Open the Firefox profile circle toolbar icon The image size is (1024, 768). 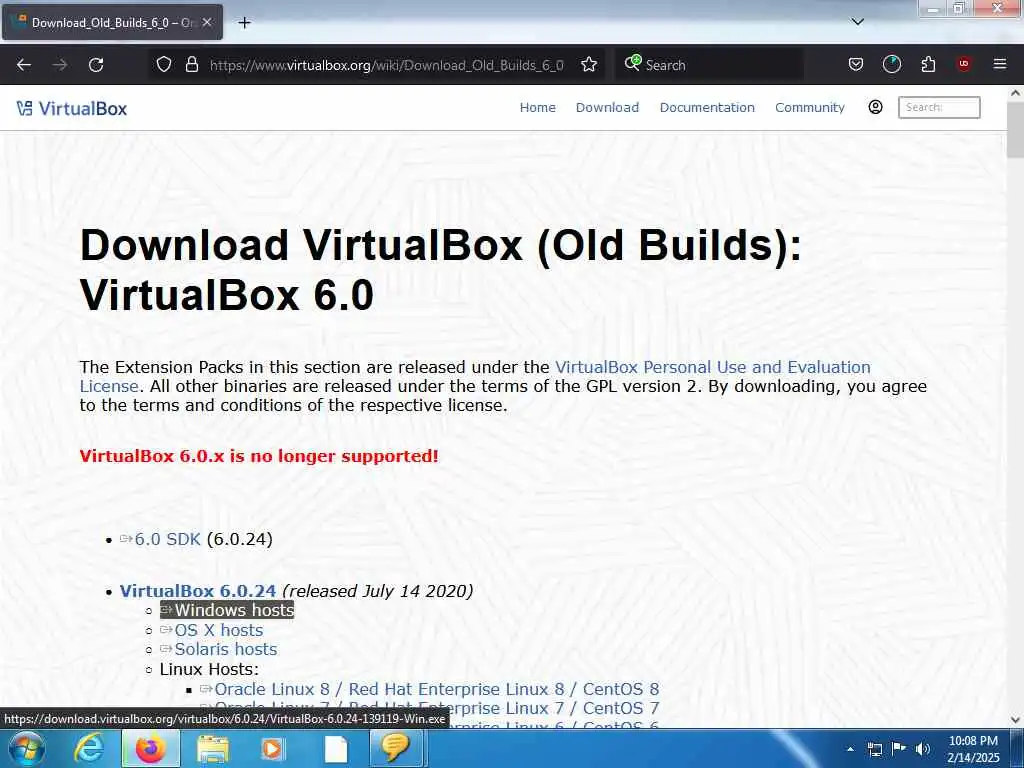891,64
